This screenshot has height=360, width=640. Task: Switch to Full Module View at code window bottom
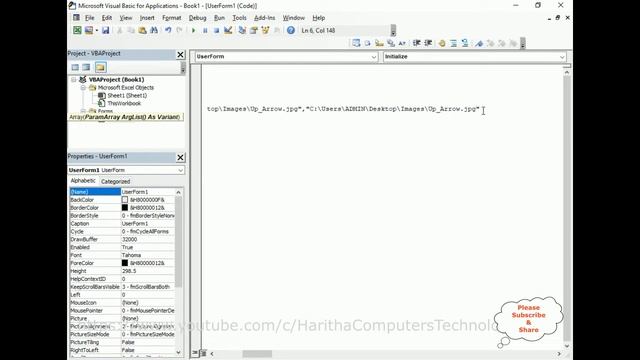tap(203, 353)
